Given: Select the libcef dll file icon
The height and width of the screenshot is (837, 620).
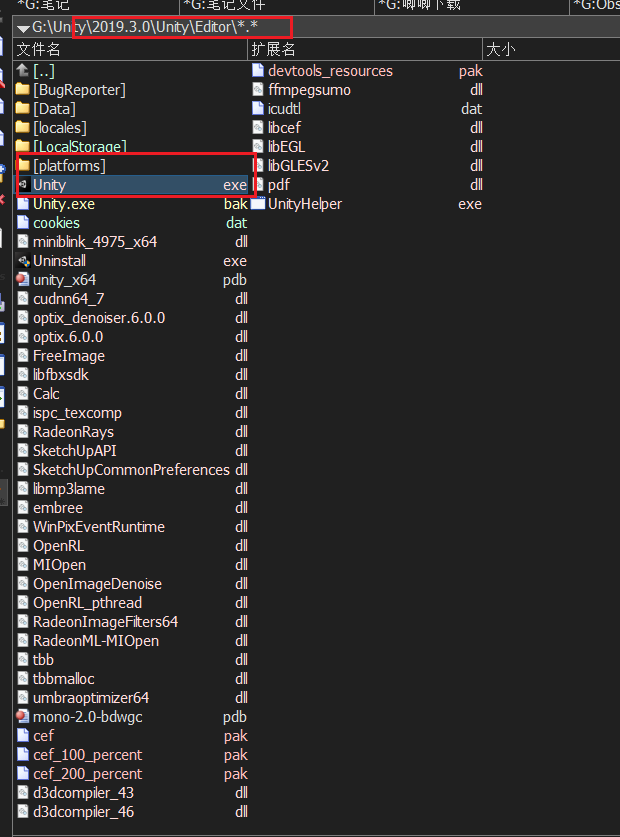Looking at the screenshot, I should [x=258, y=128].
